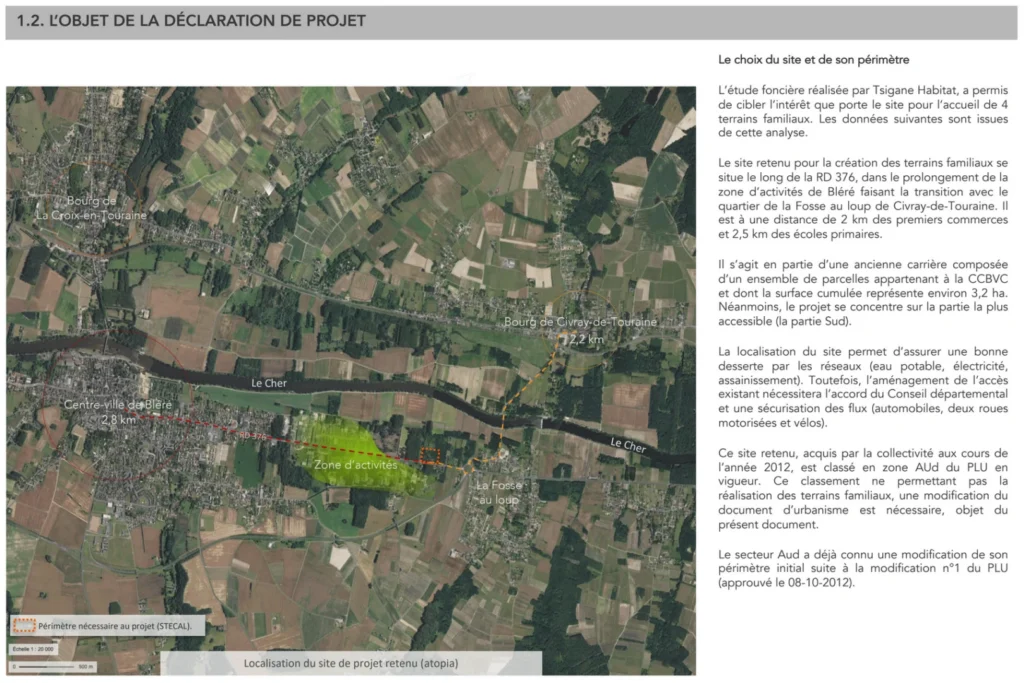1024x683 pixels.
Task: Click the orange STECAL perimeter square on map
Action: pyautogui.click(x=429, y=457)
